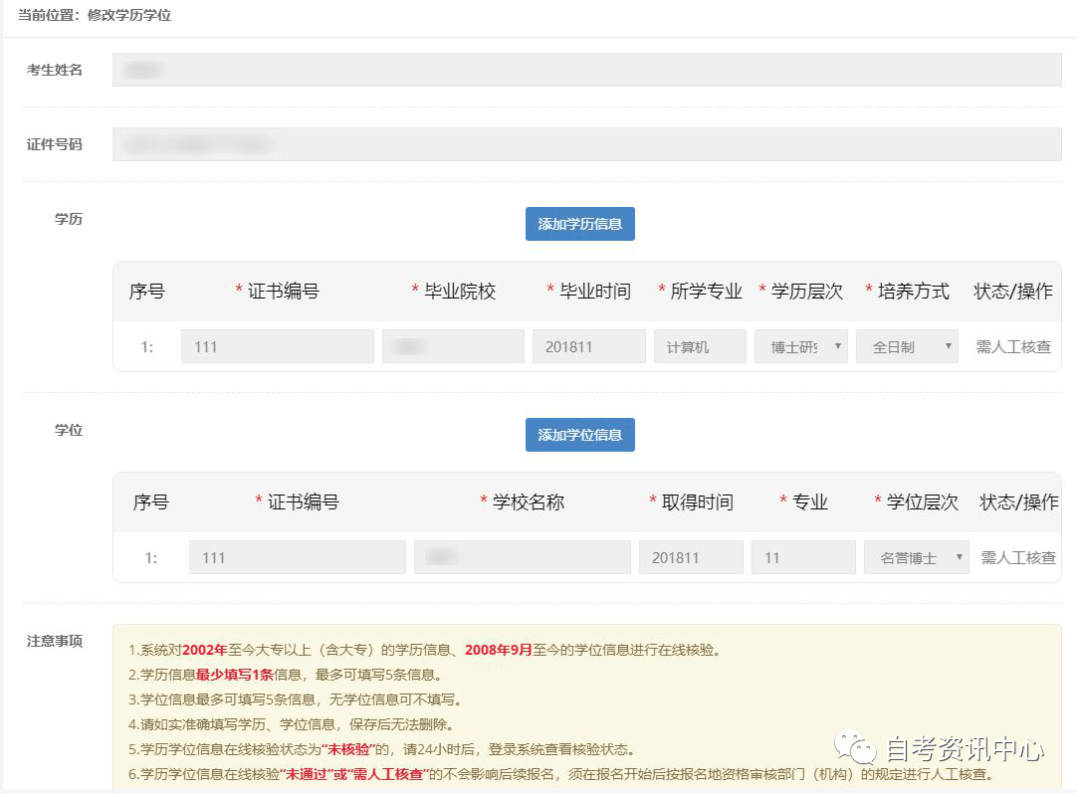Click 需人工核查 status in 学历 row

tap(1013, 347)
